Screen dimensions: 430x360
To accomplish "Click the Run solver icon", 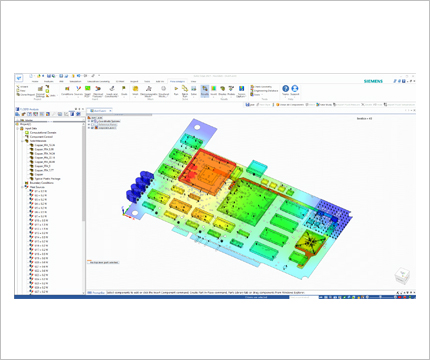I will [176, 90].
